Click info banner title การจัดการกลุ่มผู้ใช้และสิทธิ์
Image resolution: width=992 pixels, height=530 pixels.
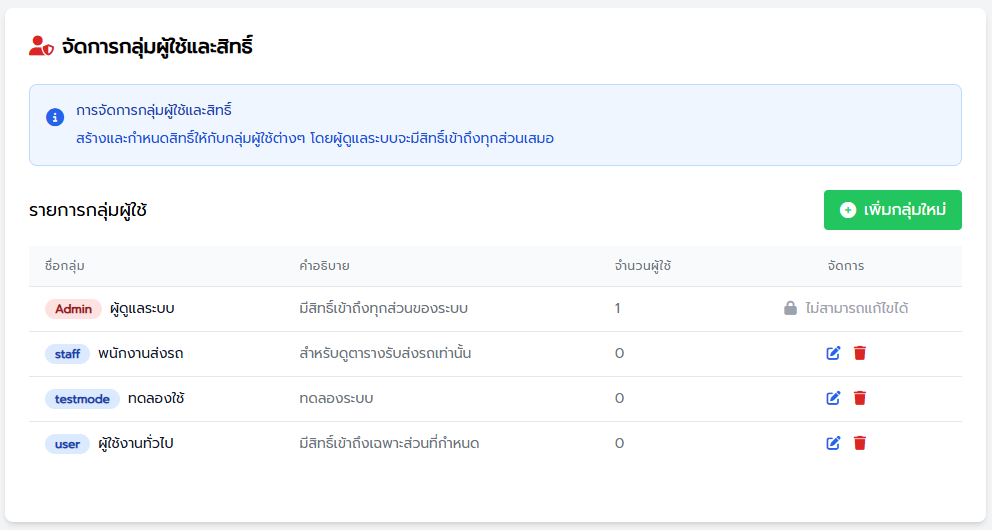(154, 110)
